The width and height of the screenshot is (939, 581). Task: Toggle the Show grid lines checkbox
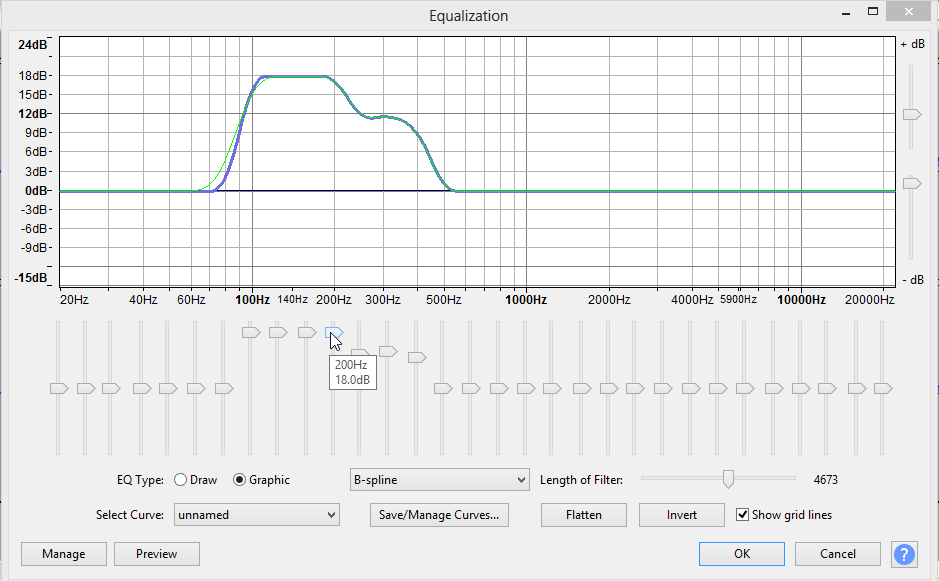742,515
